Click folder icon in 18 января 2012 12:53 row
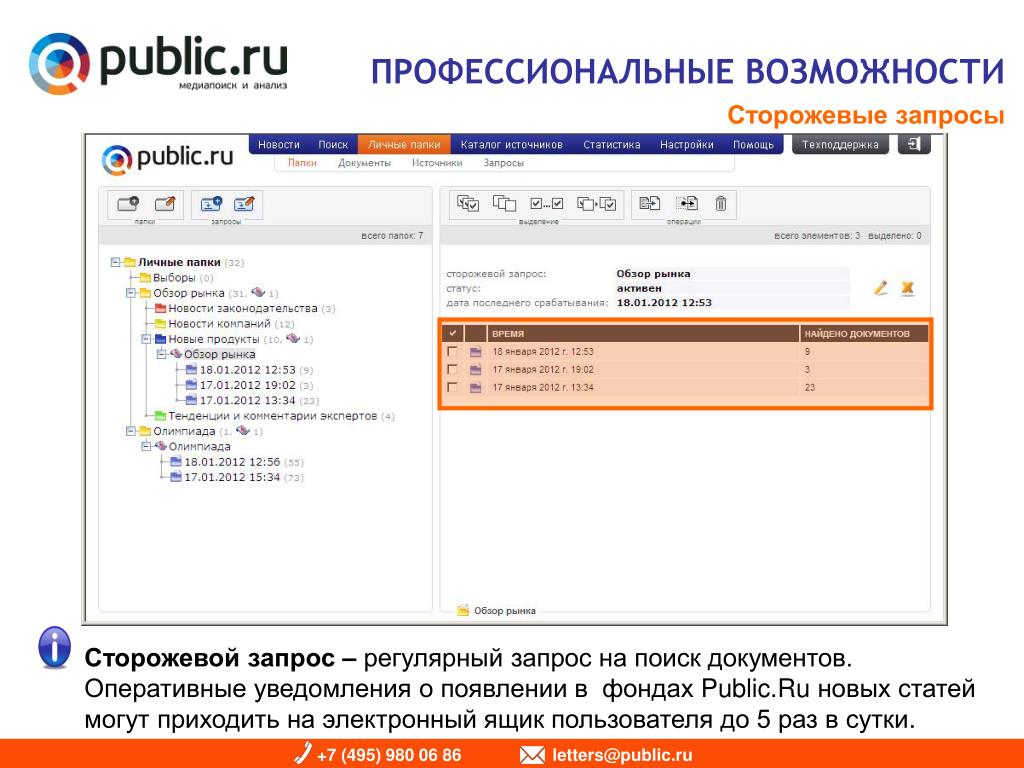Screen dimensions: 1024x768 coord(475,352)
